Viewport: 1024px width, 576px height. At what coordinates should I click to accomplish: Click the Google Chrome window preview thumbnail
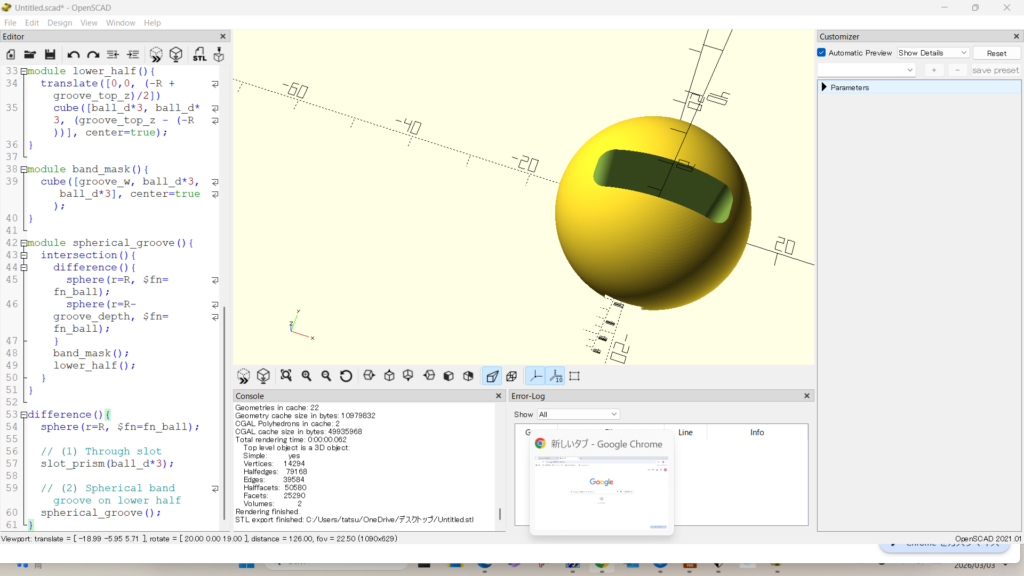(x=601, y=492)
